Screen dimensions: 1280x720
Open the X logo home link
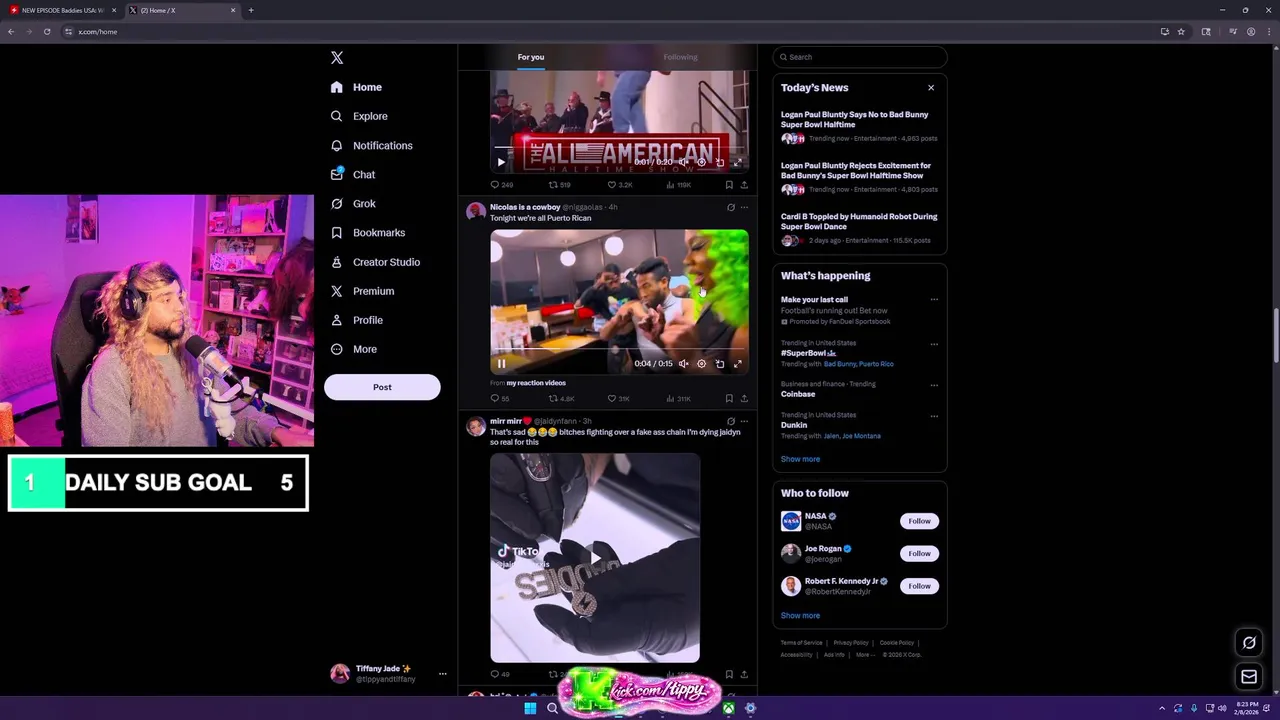tap(337, 58)
